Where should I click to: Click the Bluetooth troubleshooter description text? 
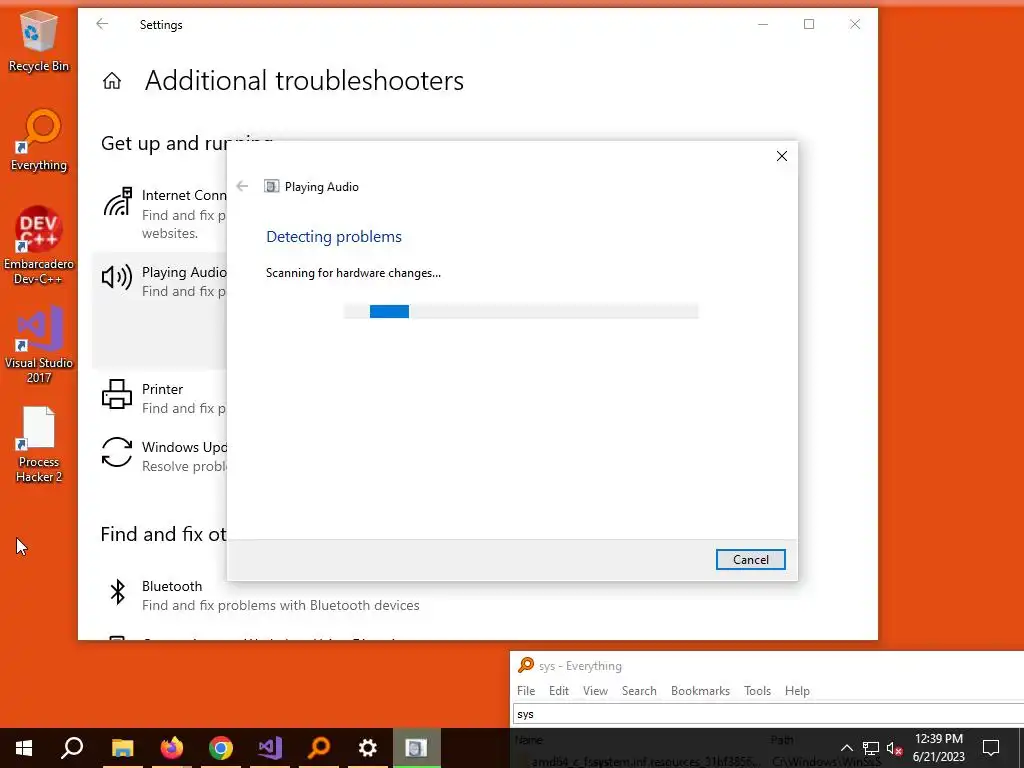281,605
